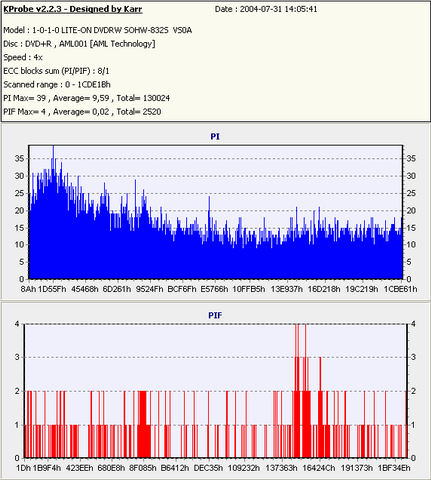Click the 16424Ch label on PIF axis
Image resolution: width=431 pixels, height=480 pixels.
tap(318, 468)
